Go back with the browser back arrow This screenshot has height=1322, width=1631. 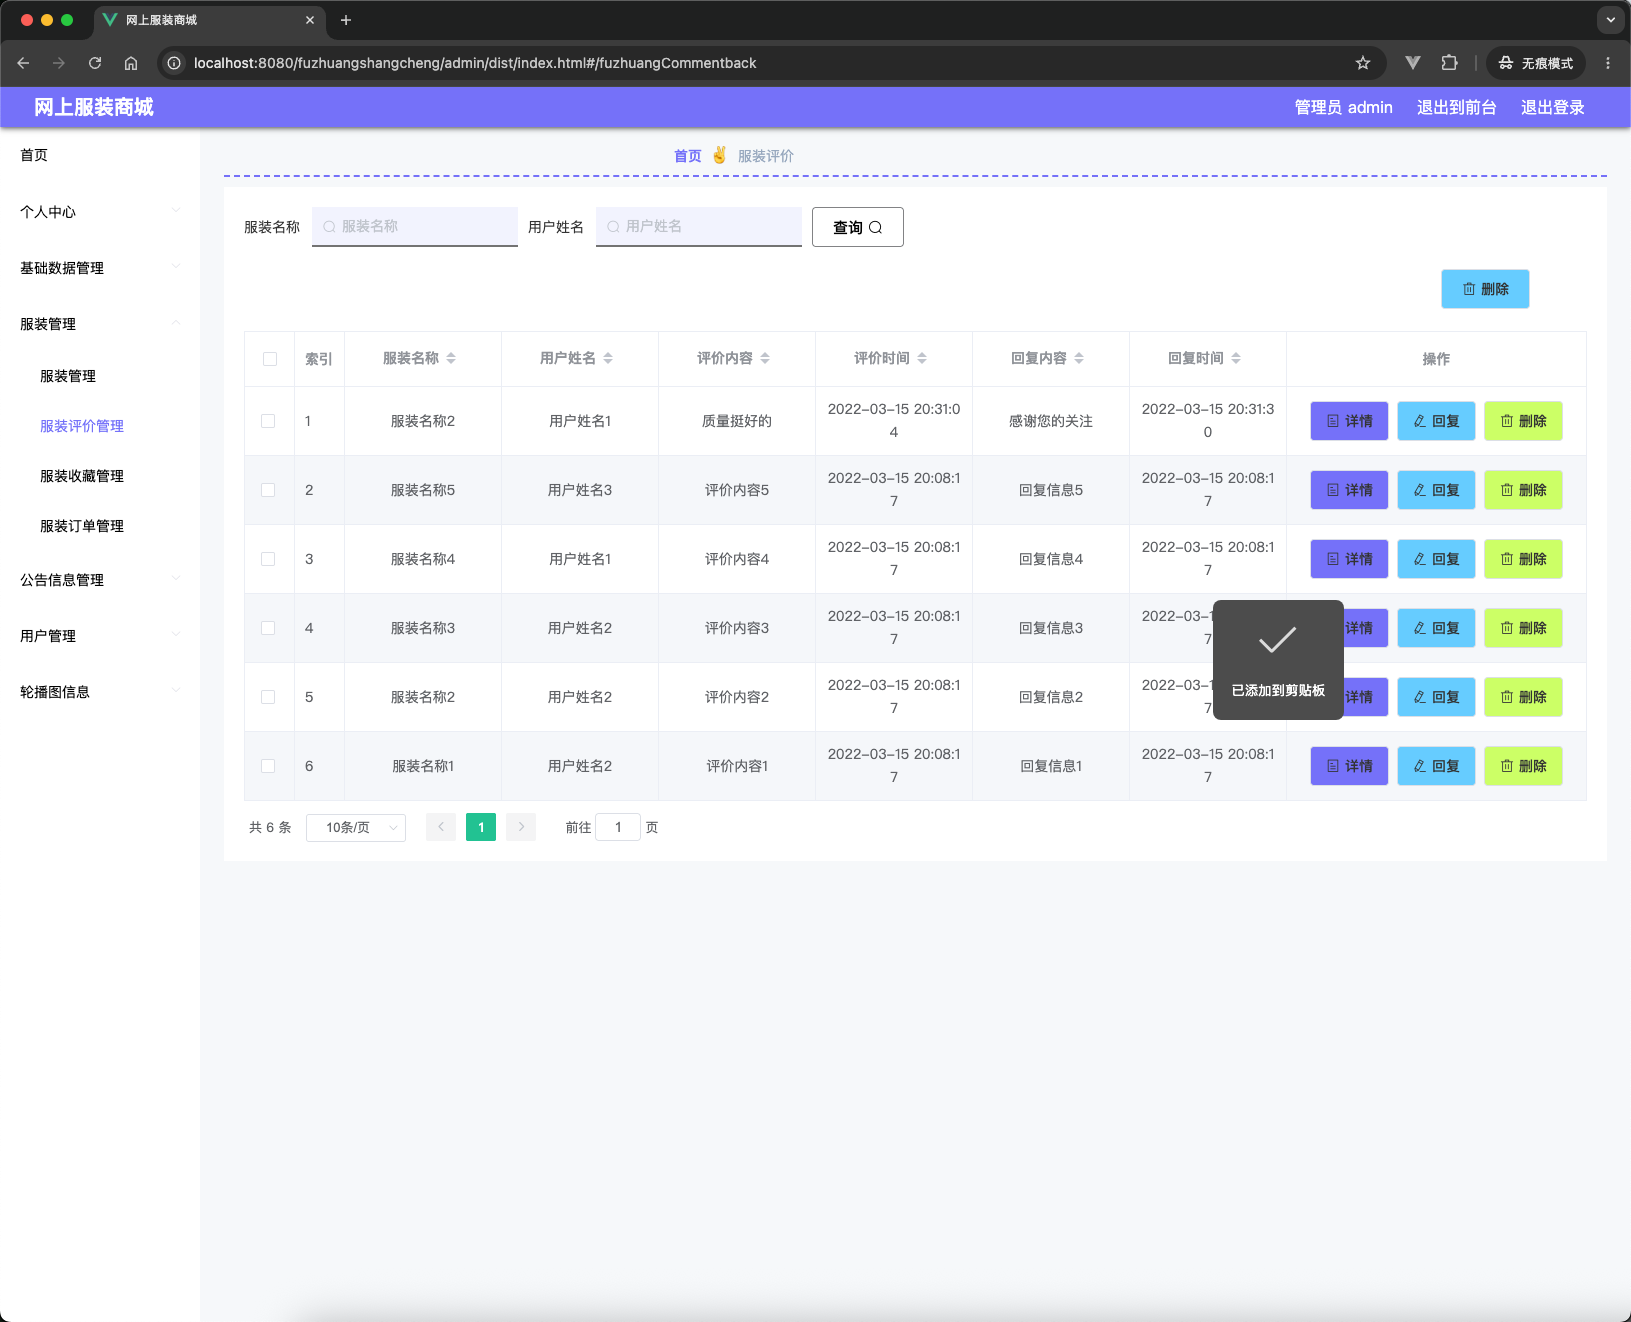click(23, 63)
